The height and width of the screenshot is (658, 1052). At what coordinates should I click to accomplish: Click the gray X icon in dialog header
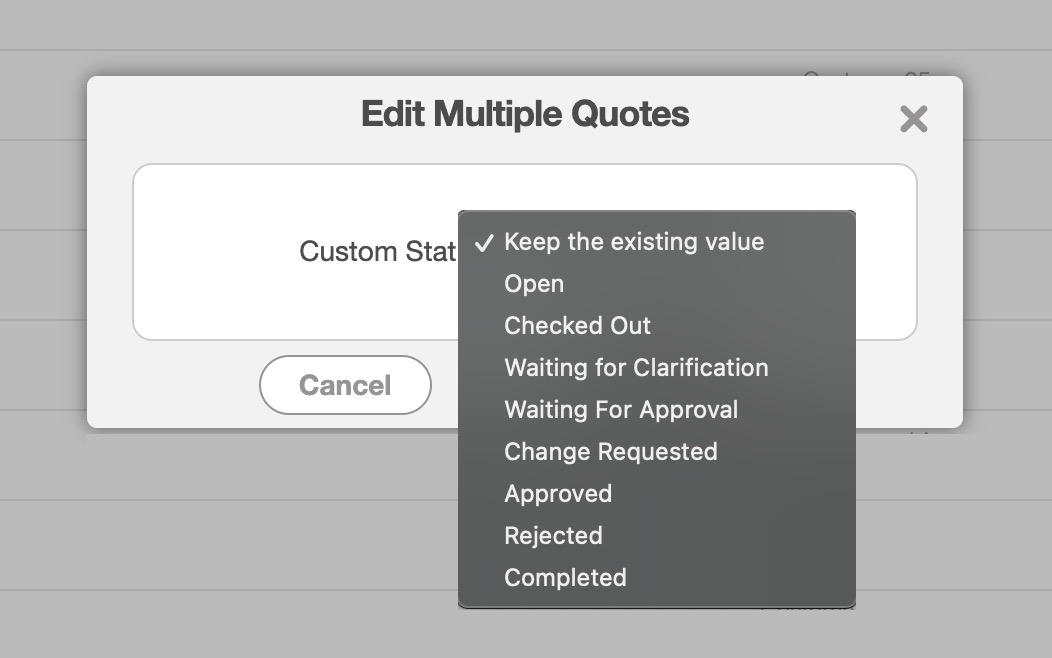(913, 119)
